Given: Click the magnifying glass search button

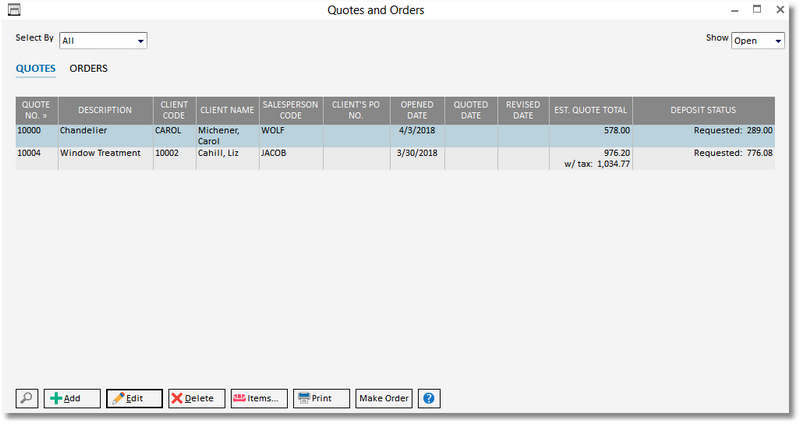Looking at the screenshot, I should tap(27, 398).
